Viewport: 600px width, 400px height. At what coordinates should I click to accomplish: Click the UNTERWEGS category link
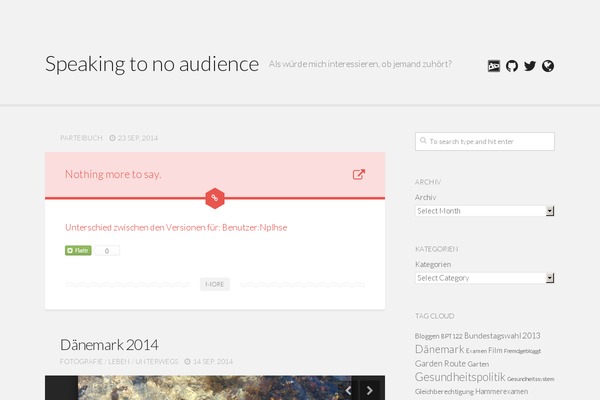157,361
